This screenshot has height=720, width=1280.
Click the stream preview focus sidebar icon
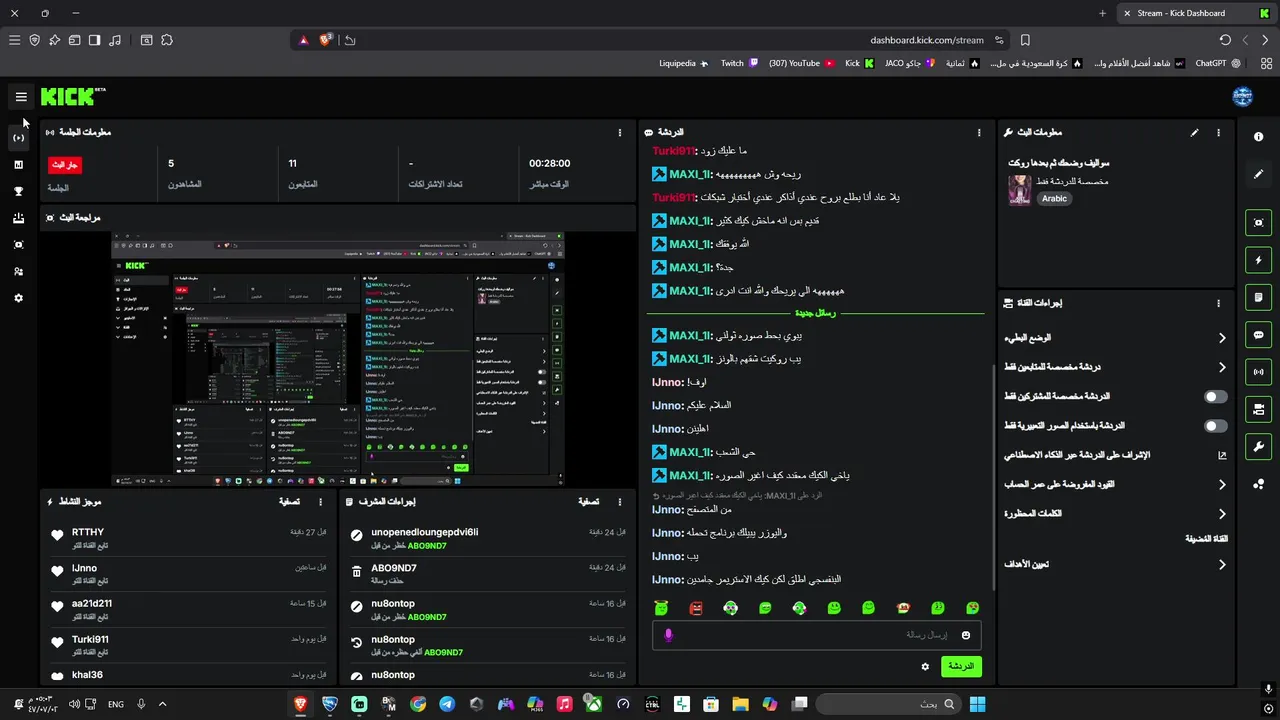[x=18, y=245]
